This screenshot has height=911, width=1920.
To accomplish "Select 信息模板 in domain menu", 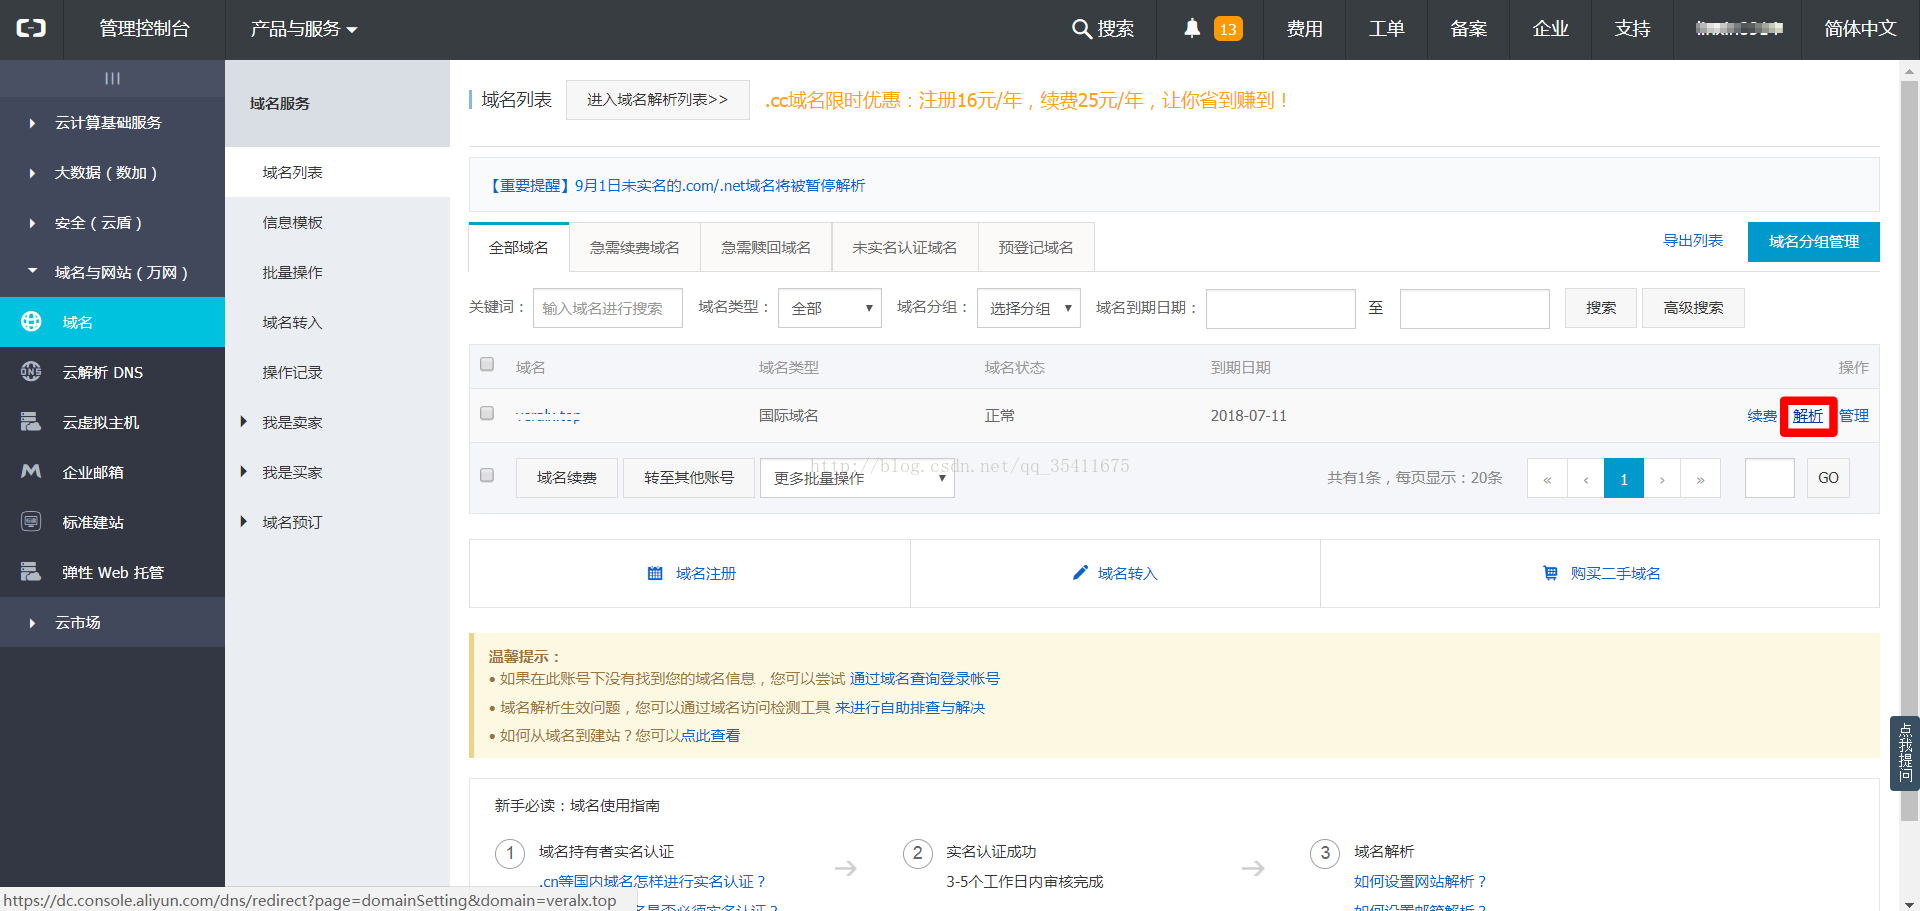I will 337,222.
